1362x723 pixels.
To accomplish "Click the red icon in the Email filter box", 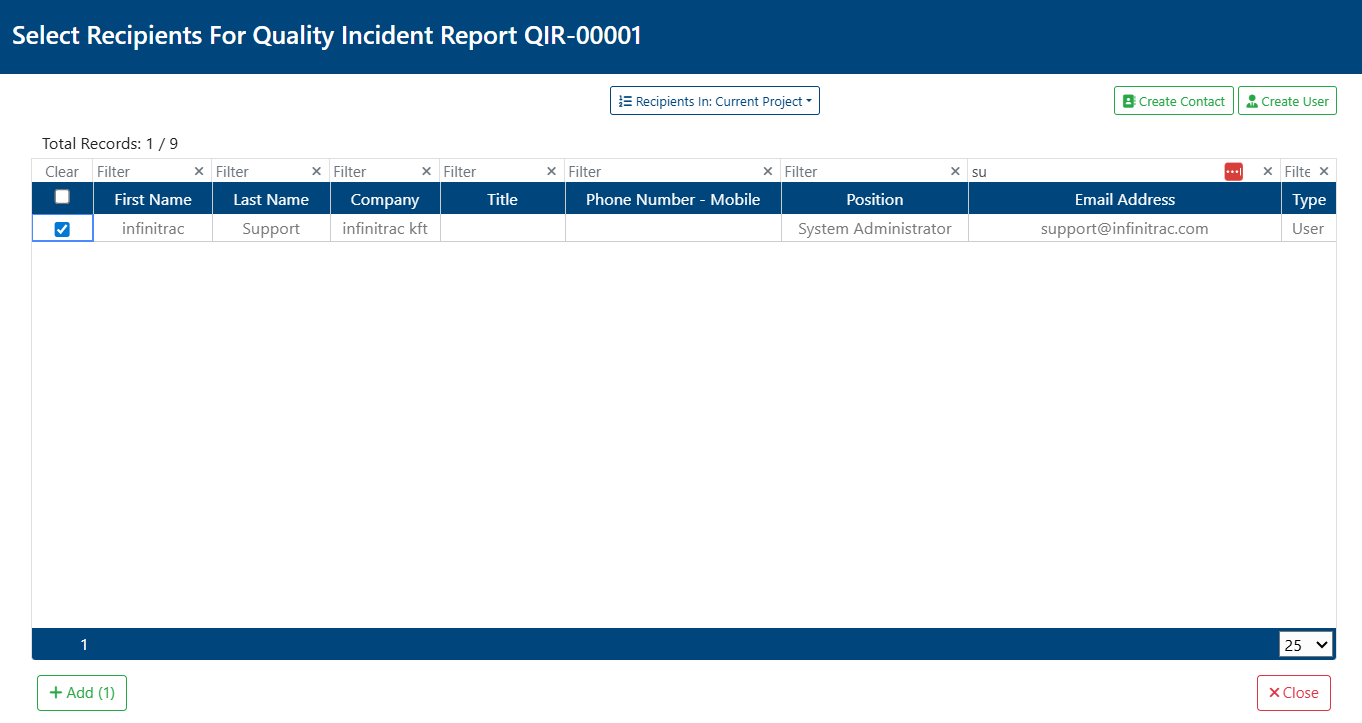I will pyautogui.click(x=1233, y=172).
